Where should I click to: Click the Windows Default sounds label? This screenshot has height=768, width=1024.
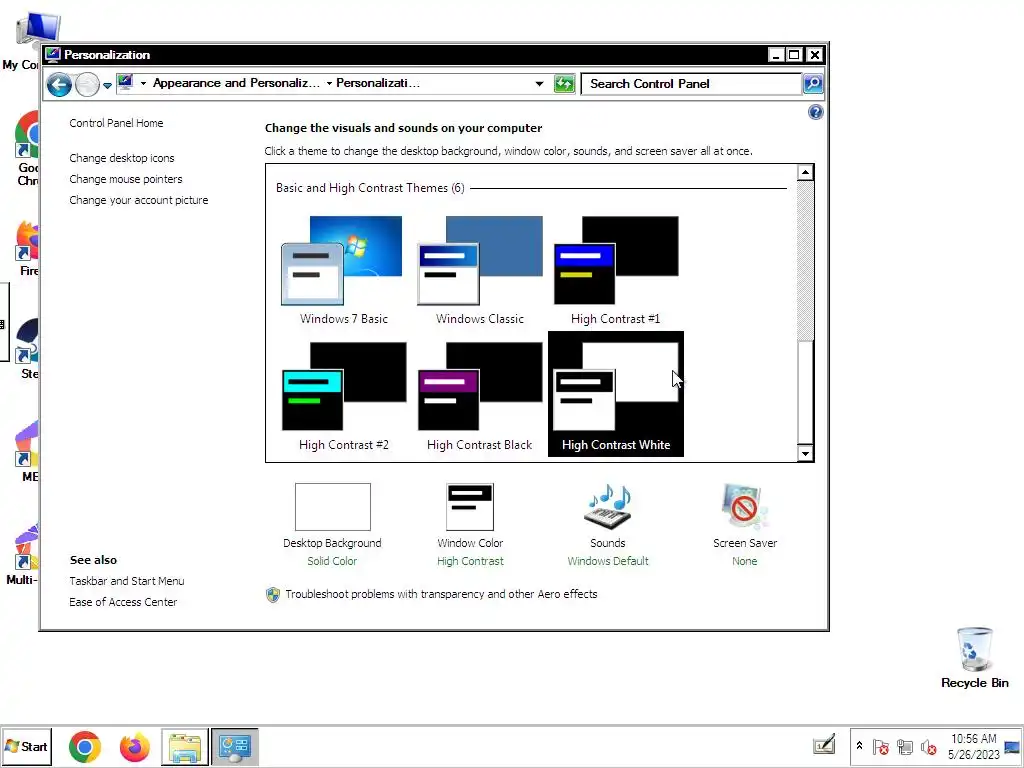pyautogui.click(x=608, y=561)
